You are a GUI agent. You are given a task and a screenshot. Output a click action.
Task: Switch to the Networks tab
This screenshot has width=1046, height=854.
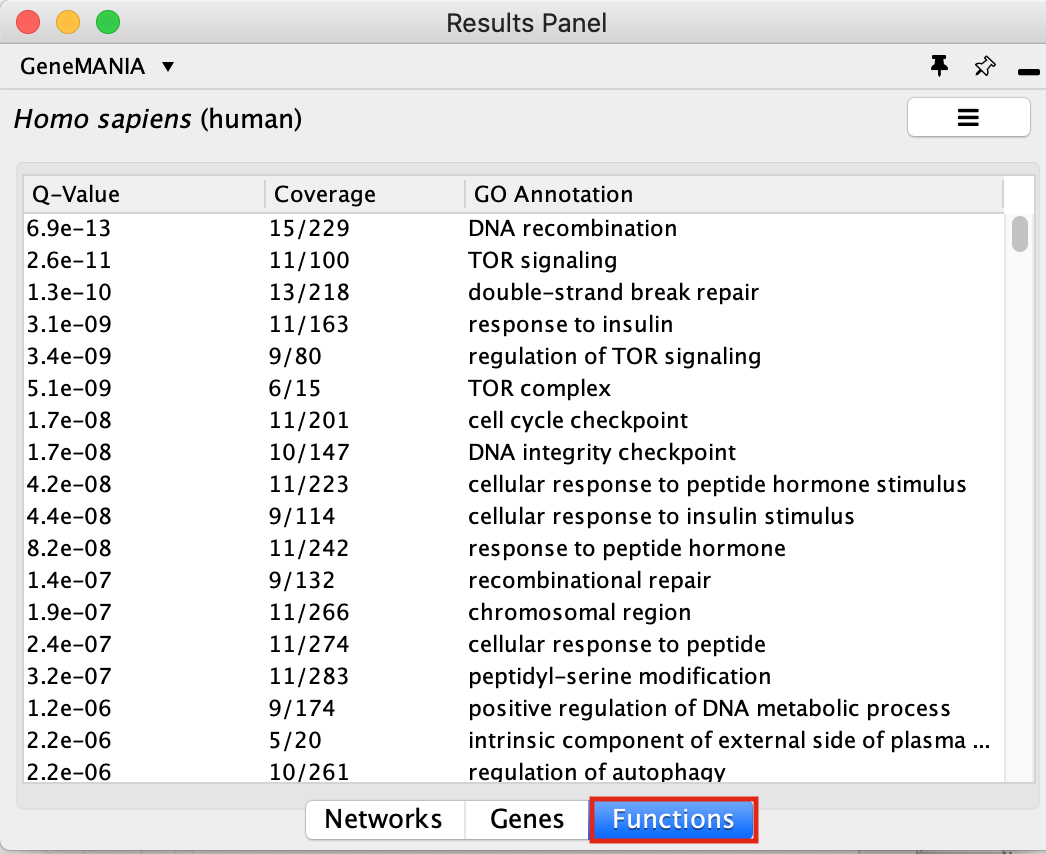[x=384, y=819]
